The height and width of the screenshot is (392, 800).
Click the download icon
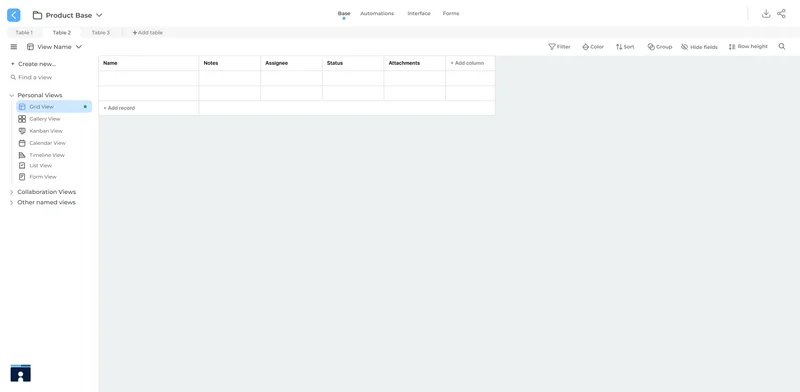766,14
